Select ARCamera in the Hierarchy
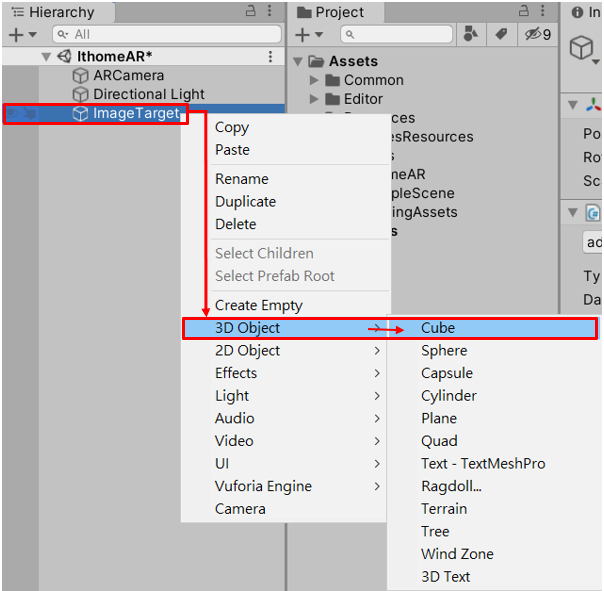 pos(129,76)
